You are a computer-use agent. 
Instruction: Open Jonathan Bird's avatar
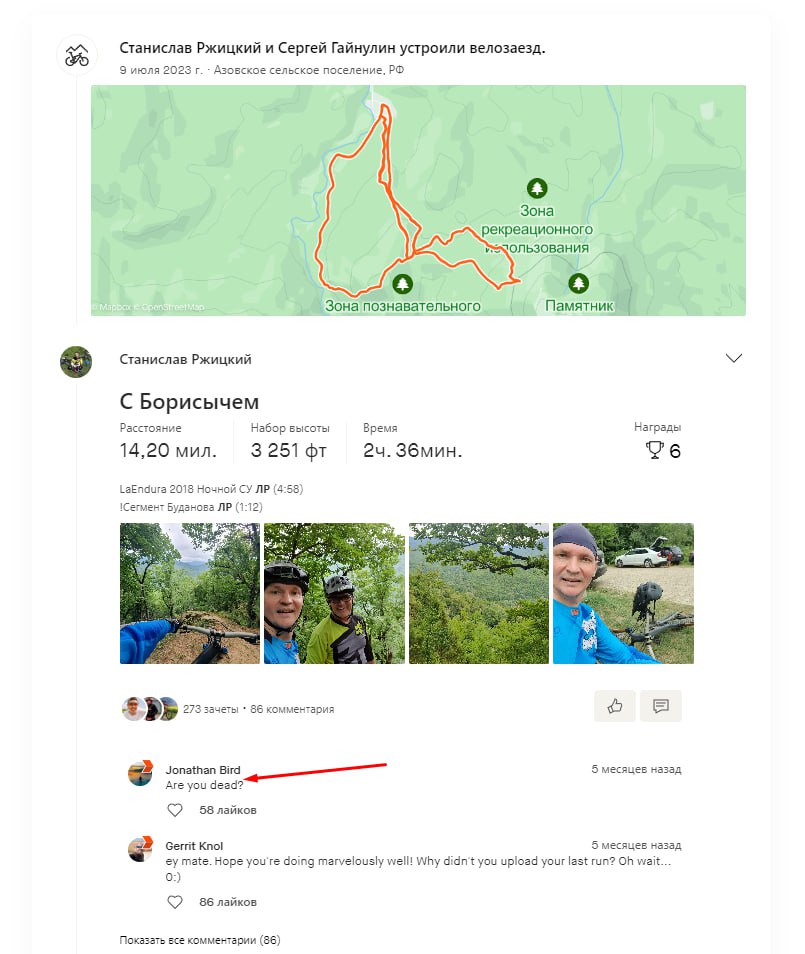(x=140, y=773)
